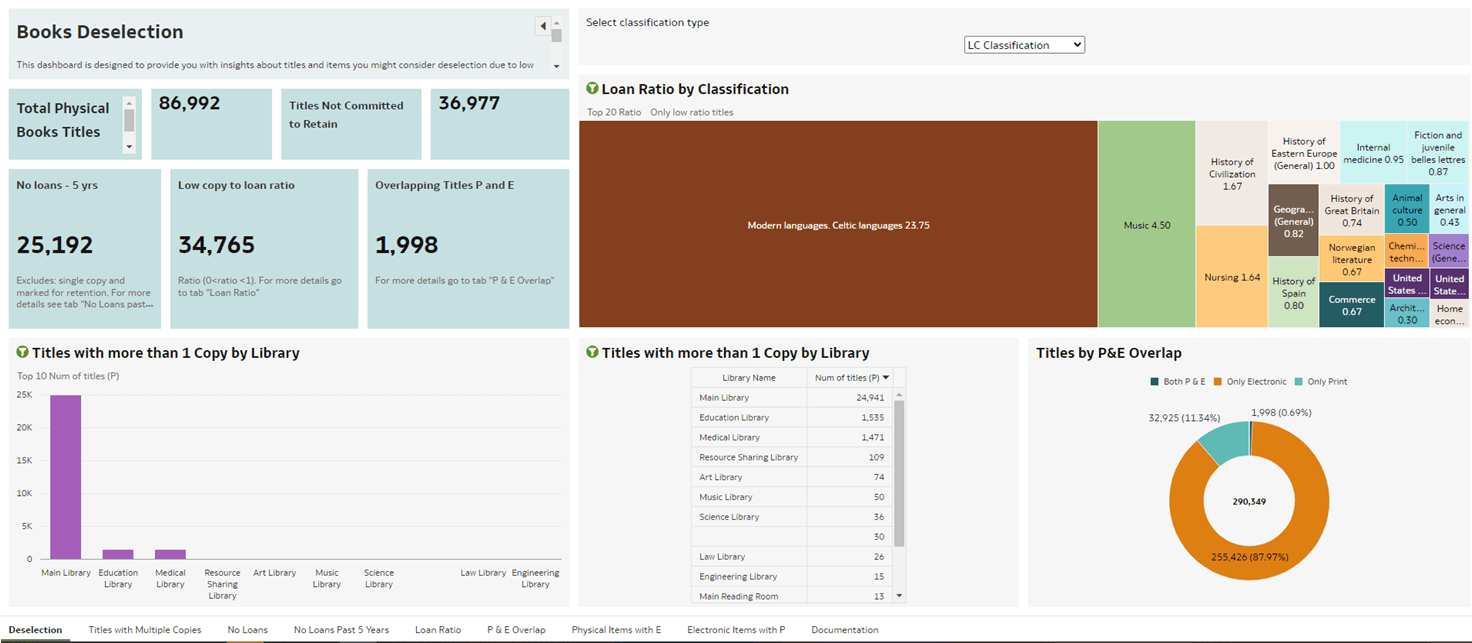Open the Documentation tab
Image resolution: width=1472 pixels, height=643 pixels.
(845, 630)
